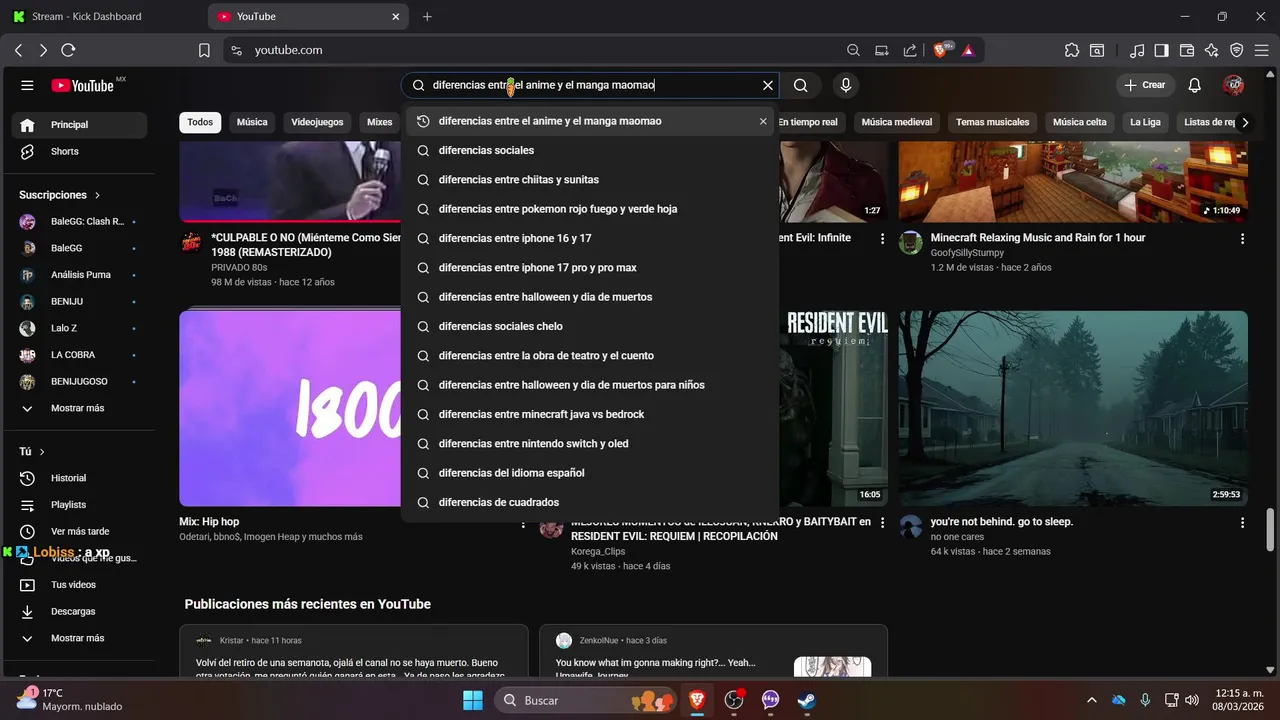The image size is (1280, 720).
Task: Open Tus videos
Action: (x=79, y=585)
